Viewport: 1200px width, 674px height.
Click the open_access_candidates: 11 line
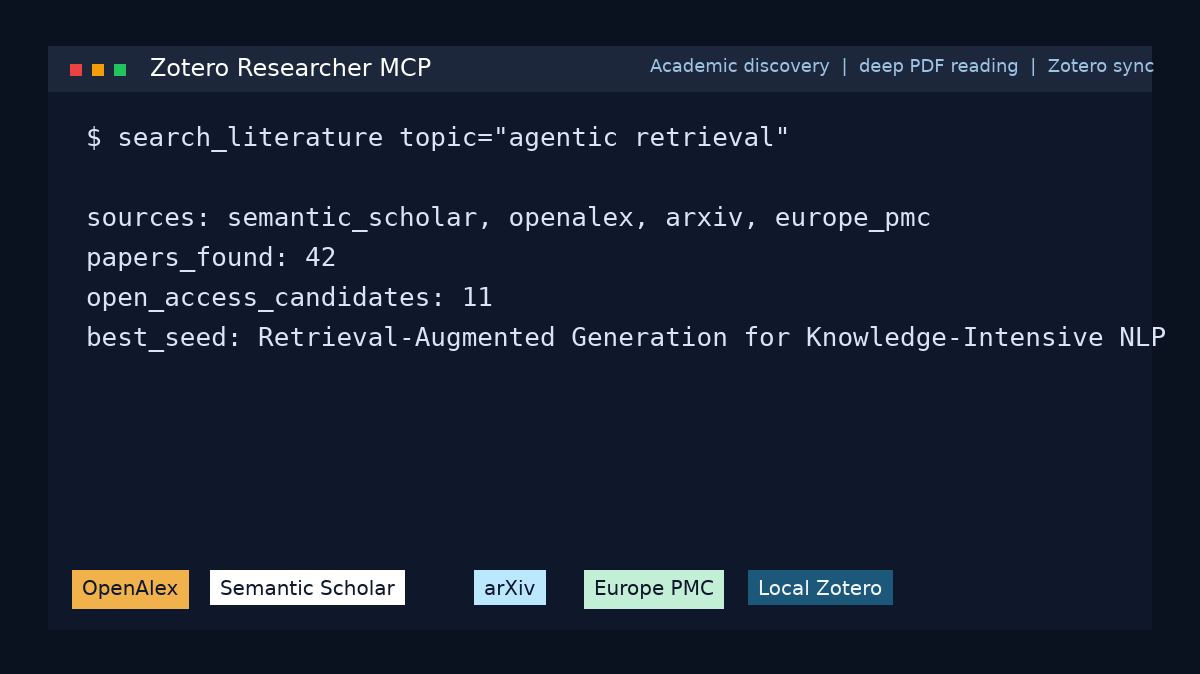pyautogui.click(x=289, y=298)
